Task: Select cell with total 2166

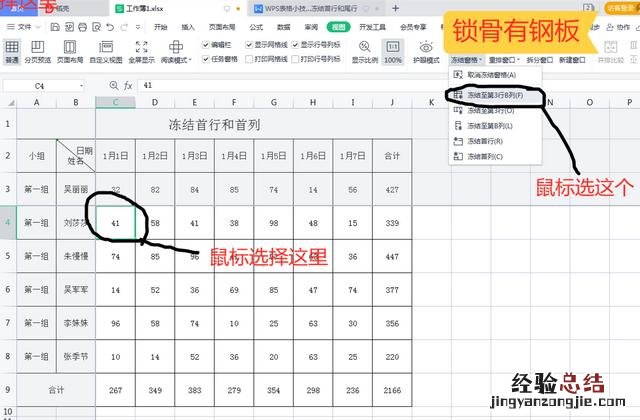Action: pos(392,390)
